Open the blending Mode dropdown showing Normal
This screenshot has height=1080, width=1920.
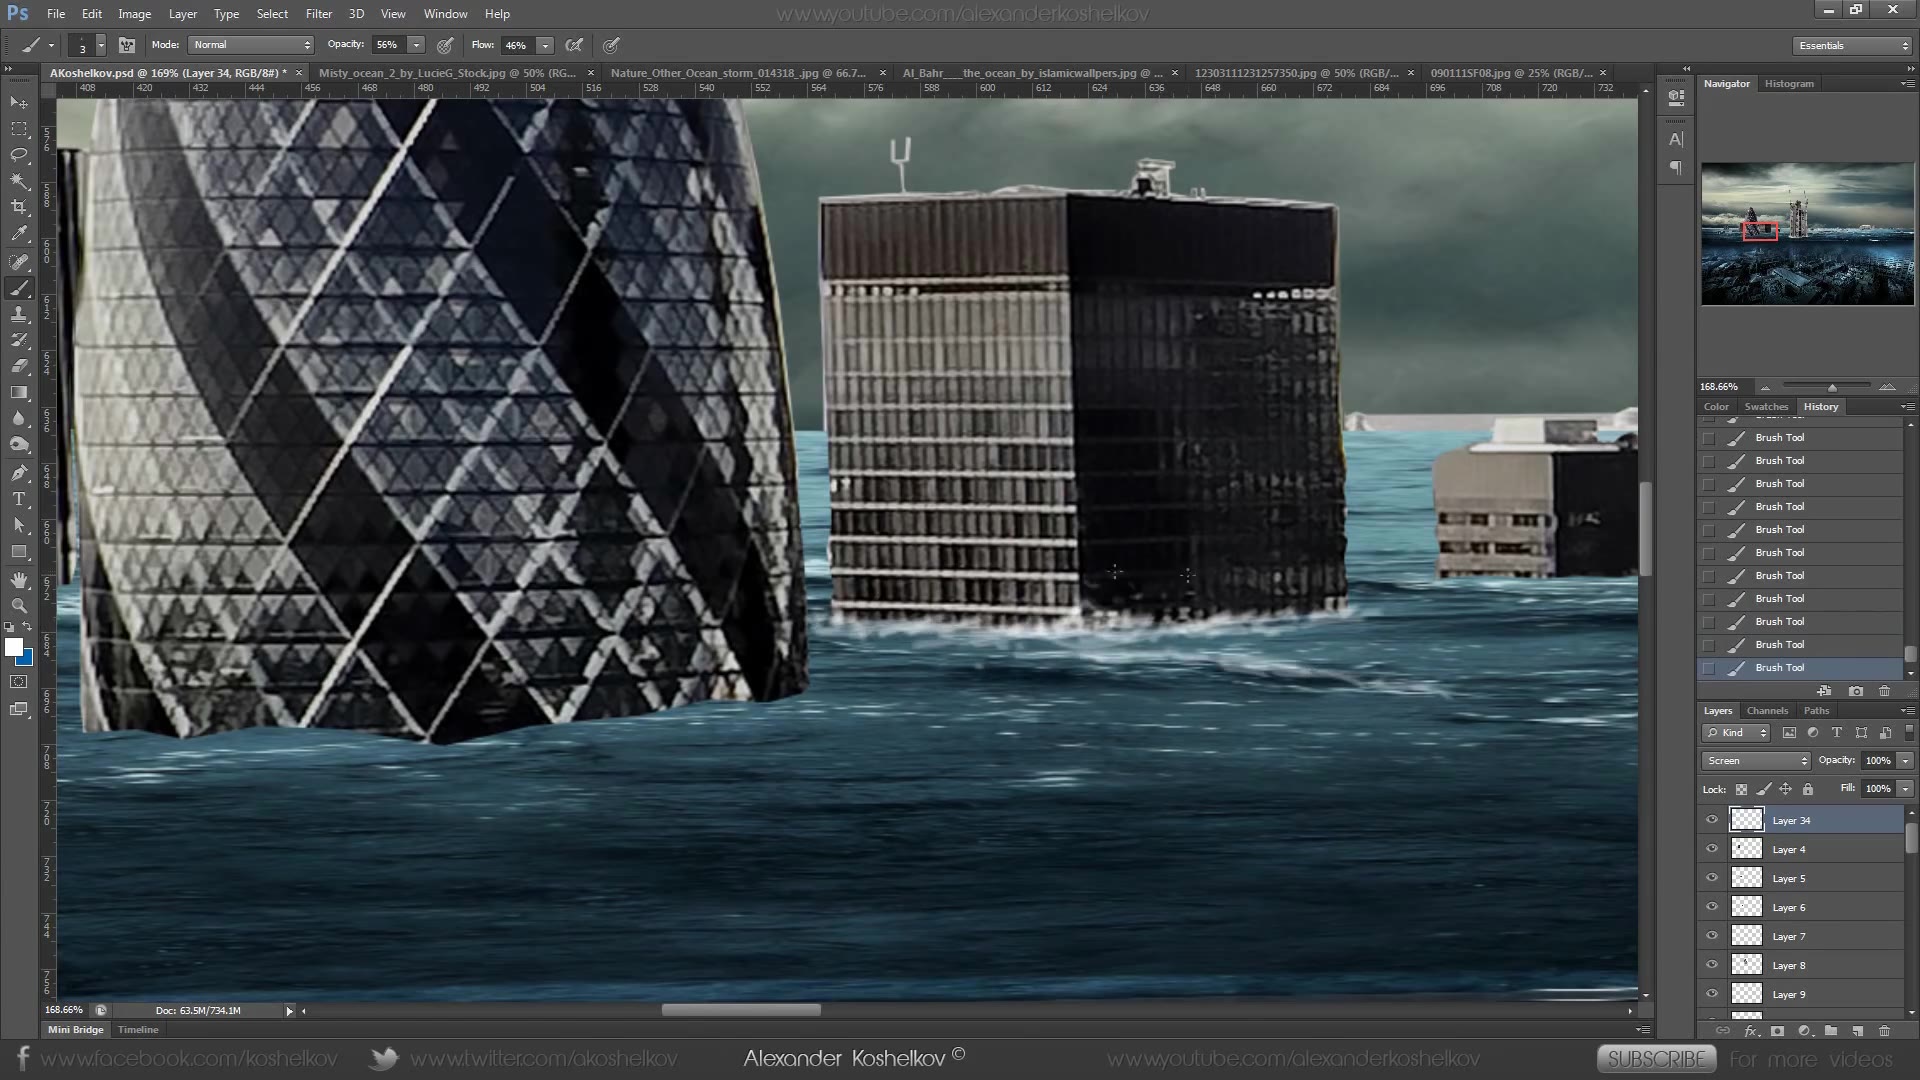(x=250, y=45)
